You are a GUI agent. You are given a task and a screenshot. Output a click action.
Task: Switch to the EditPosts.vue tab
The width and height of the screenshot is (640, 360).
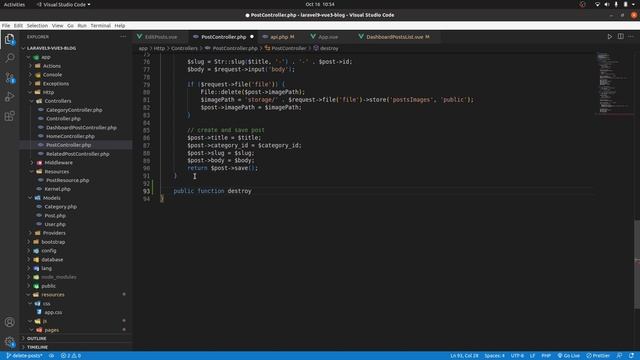click(x=161, y=37)
